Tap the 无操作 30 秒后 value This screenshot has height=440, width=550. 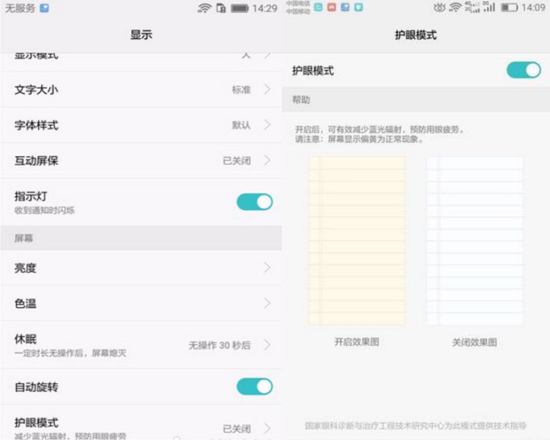click(x=220, y=345)
